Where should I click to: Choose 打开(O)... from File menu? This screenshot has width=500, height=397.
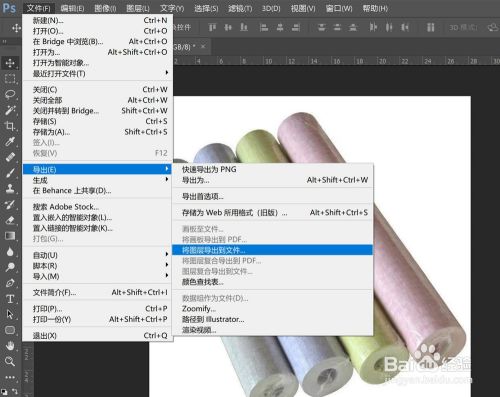pos(98,31)
